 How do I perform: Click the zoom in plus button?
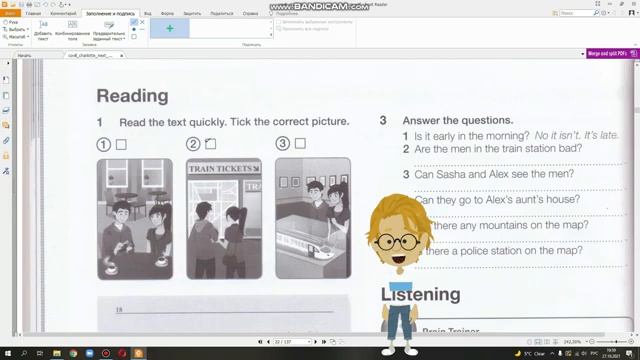click(631, 342)
